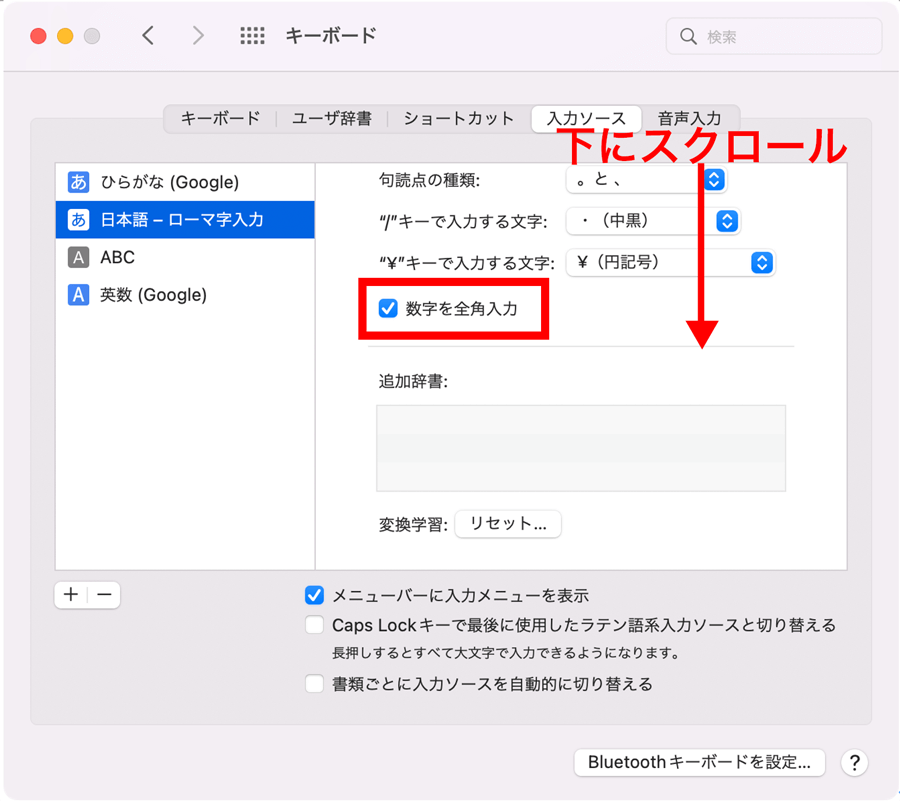Go forward with the right chevron
900x801 pixels.
pos(198,36)
